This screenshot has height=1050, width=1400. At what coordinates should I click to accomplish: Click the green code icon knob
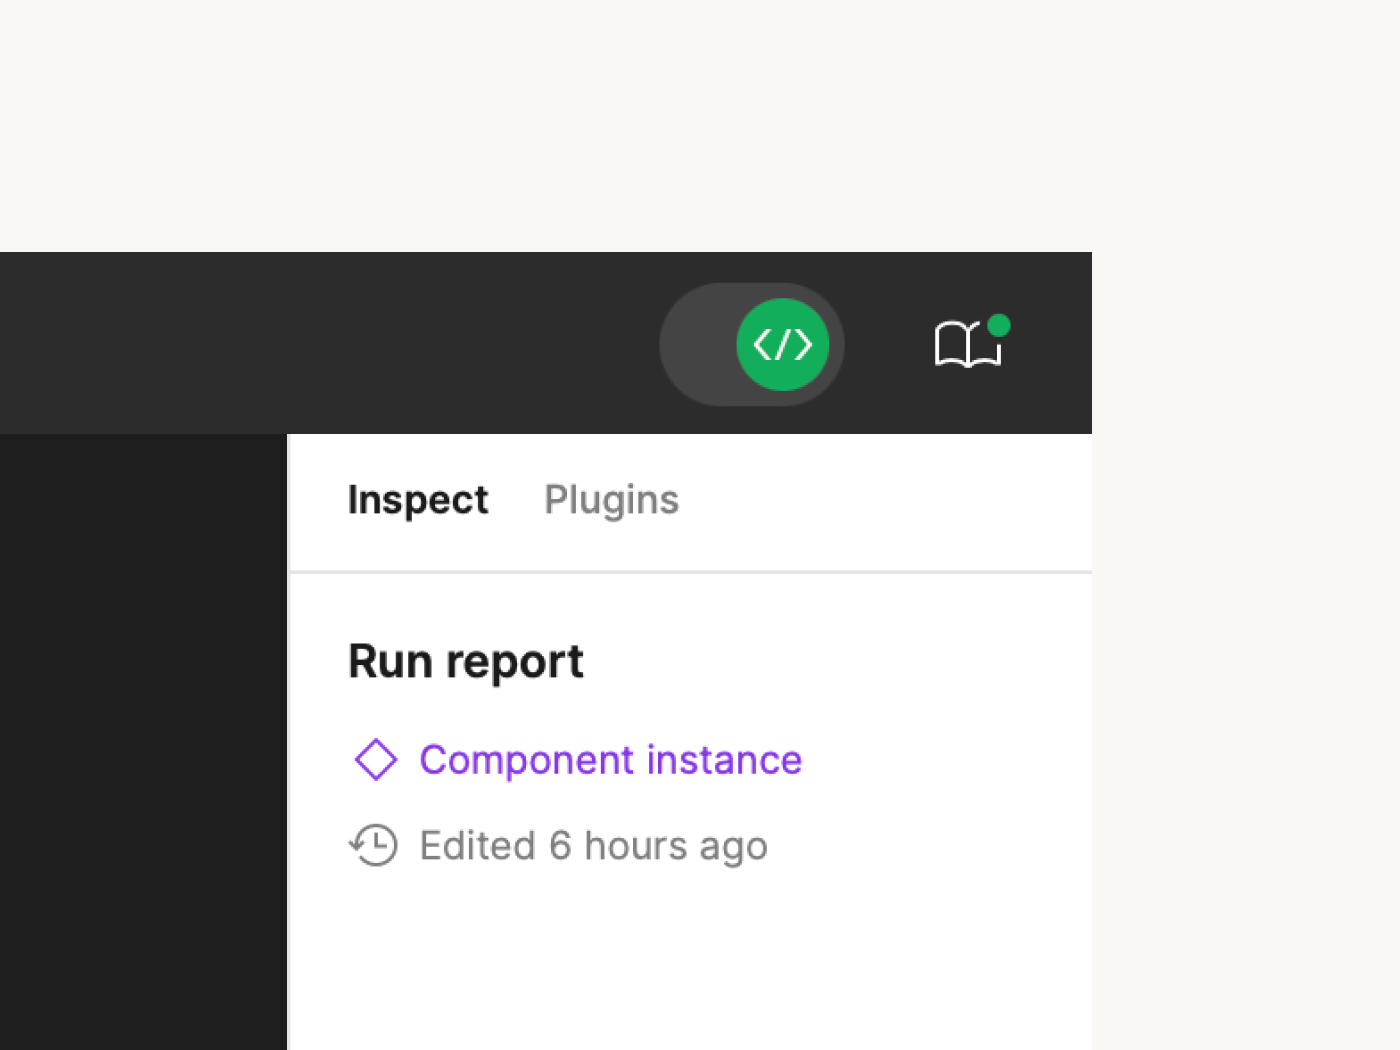(782, 345)
